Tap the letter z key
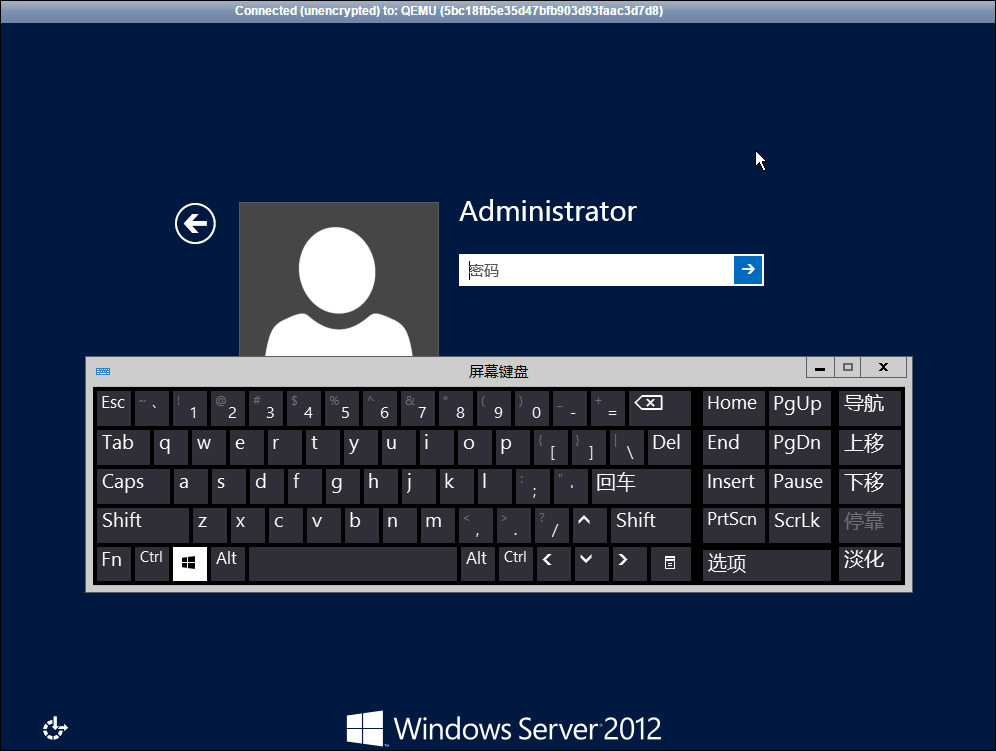This screenshot has height=751, width=996. click(209, 525)
